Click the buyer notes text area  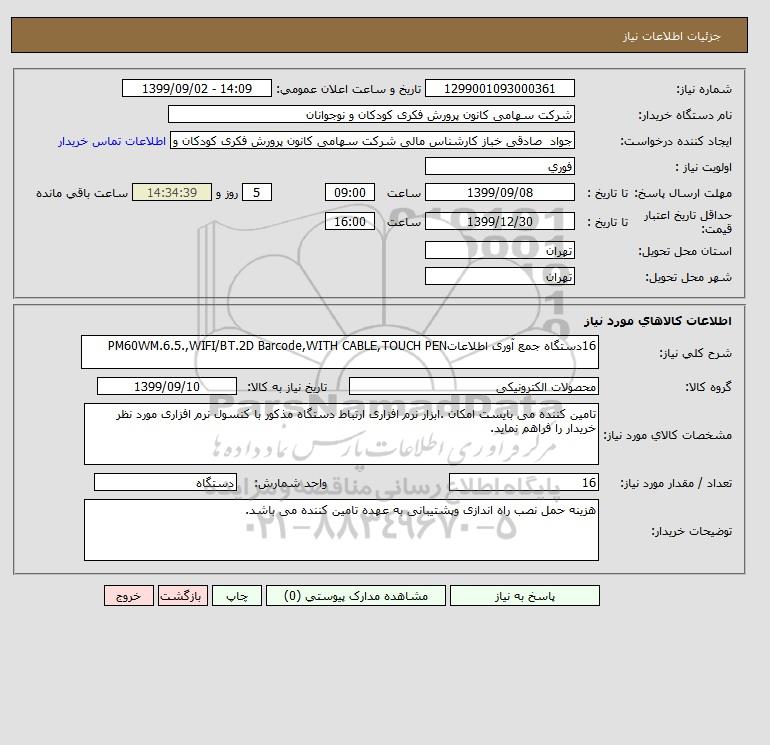tap(341, 530)
